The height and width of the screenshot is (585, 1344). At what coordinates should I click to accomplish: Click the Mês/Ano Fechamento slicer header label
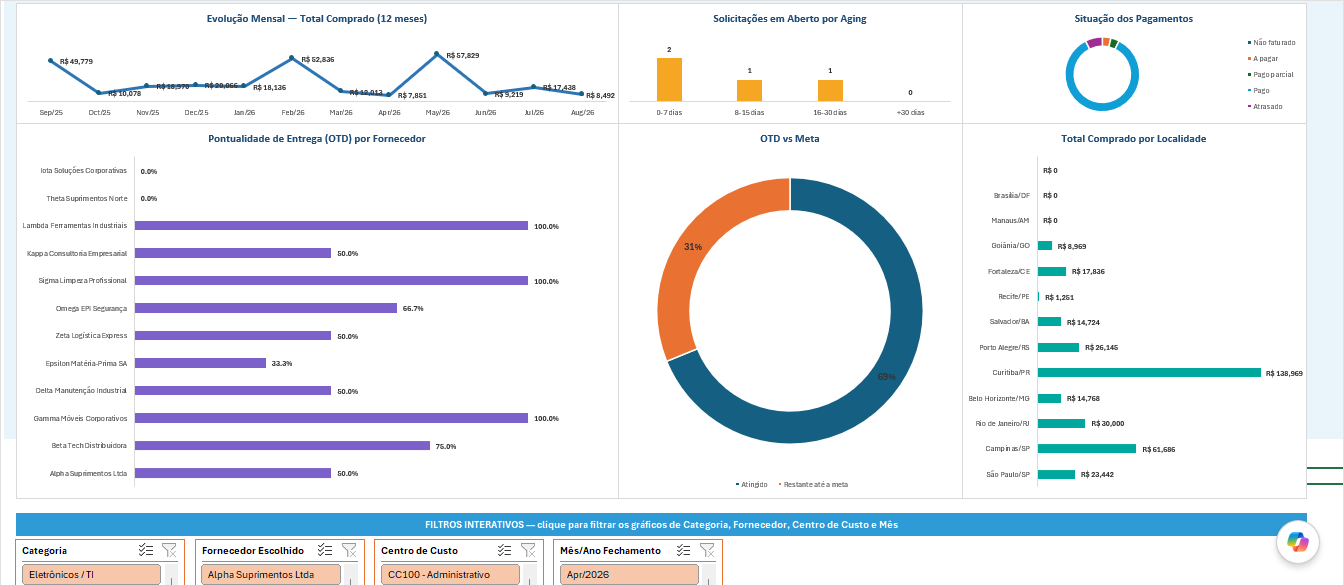(610, 551)
